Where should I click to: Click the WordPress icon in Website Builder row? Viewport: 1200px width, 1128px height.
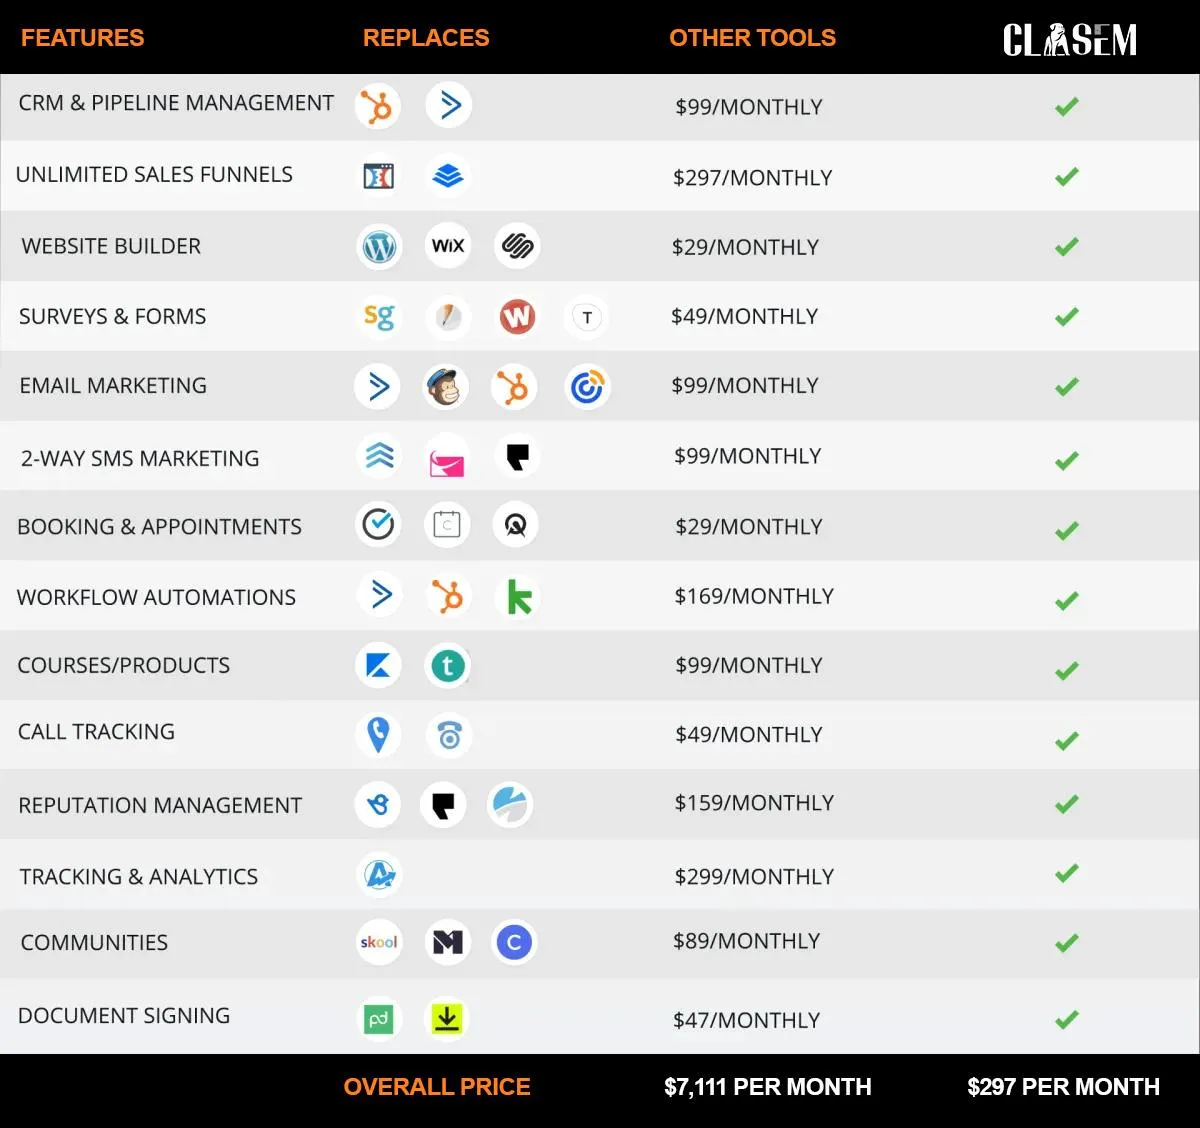[379, 246]
